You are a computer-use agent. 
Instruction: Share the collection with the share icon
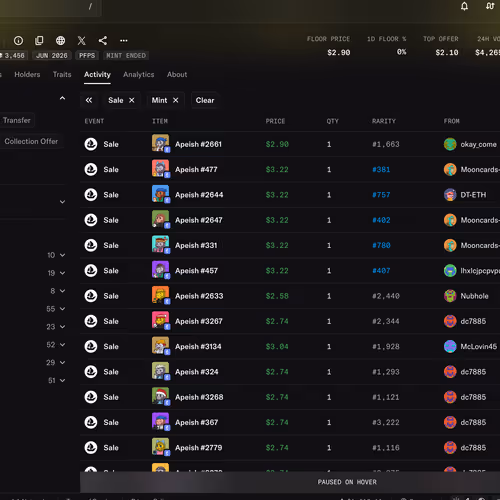click(103, 41)
